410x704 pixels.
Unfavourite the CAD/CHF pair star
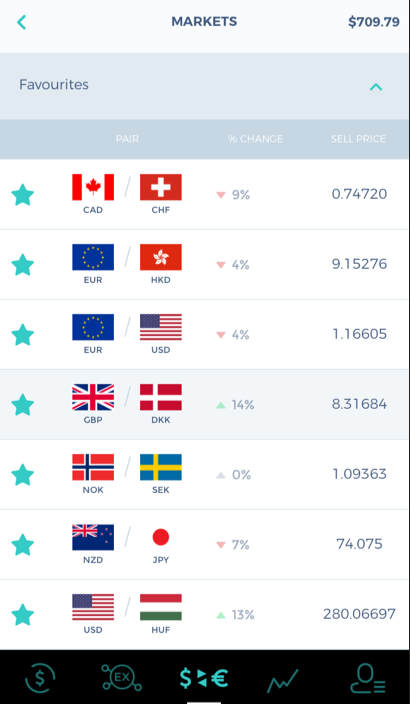click(22, 195)
